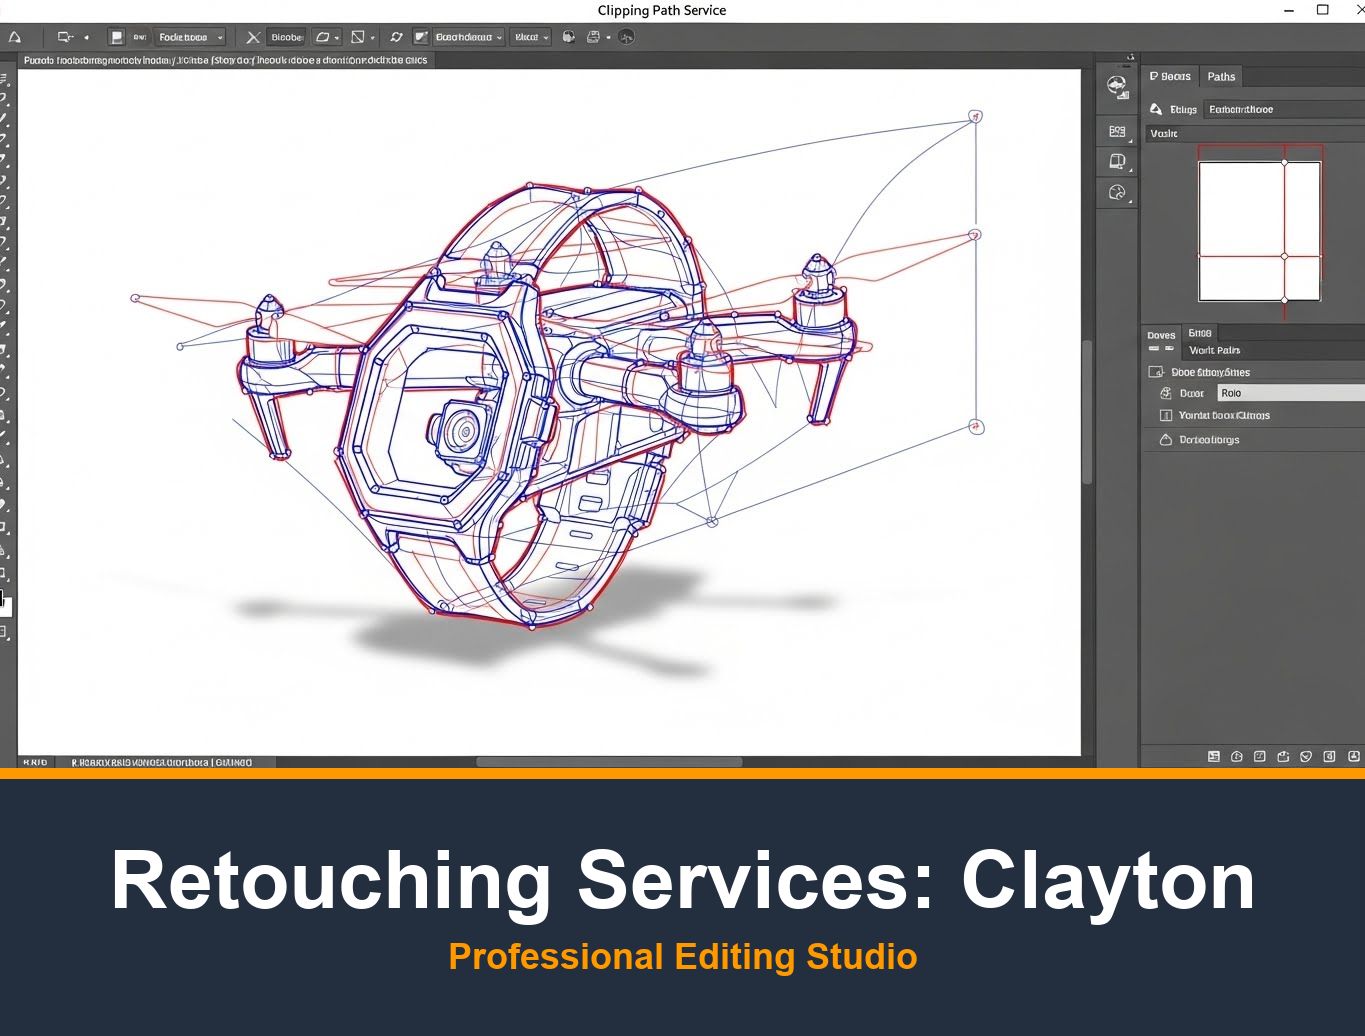1365x1036 pixels.
Task: Click the Worlt Palrs path entry
Action: click(x=1214, y=350)
